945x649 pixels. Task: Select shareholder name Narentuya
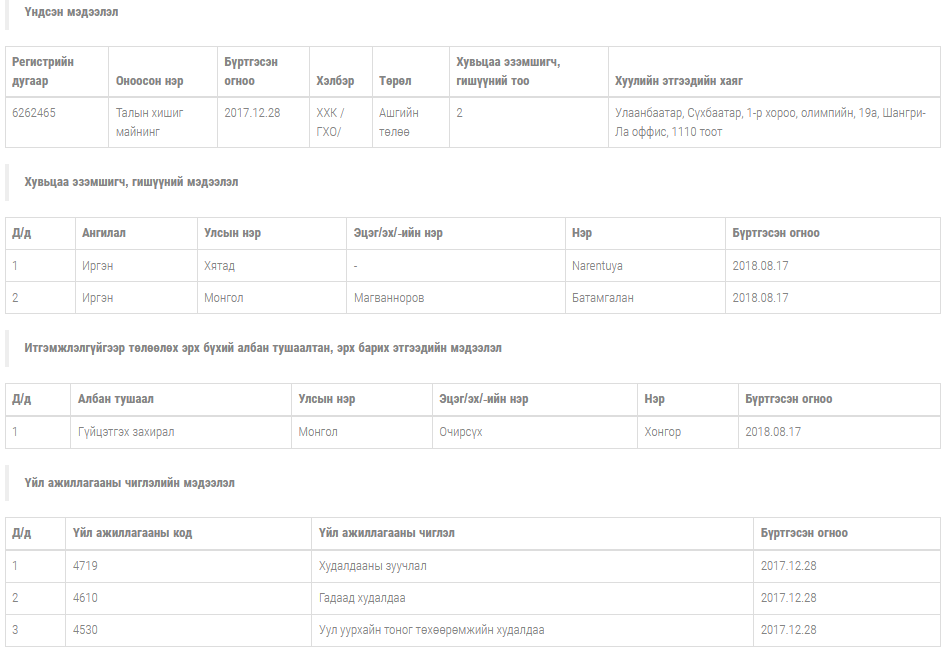pyautogui.click(x=597, y=266)
